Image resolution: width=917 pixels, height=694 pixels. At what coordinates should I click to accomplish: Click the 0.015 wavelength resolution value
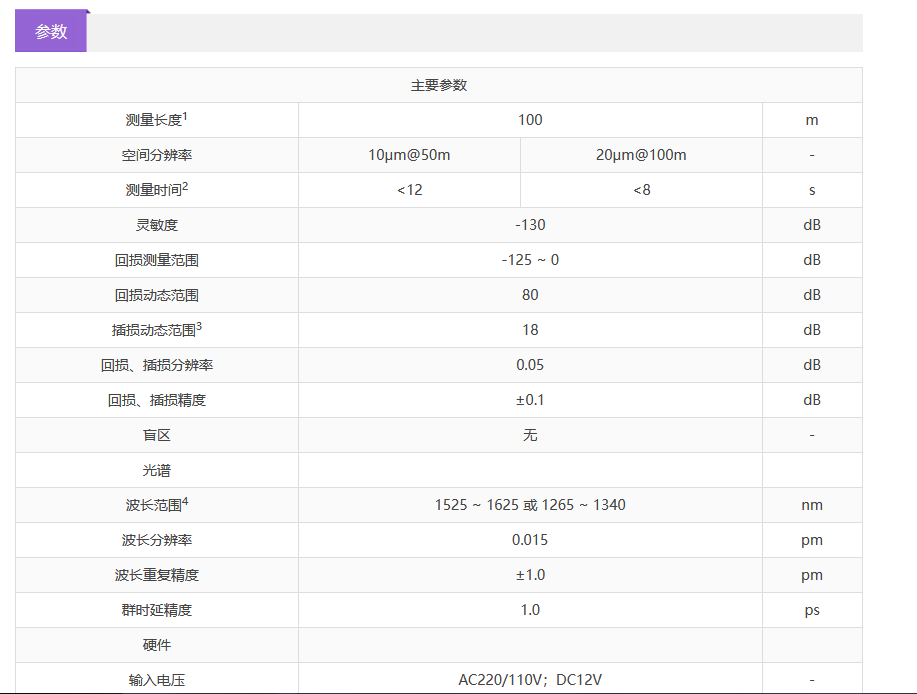[530, 540]
